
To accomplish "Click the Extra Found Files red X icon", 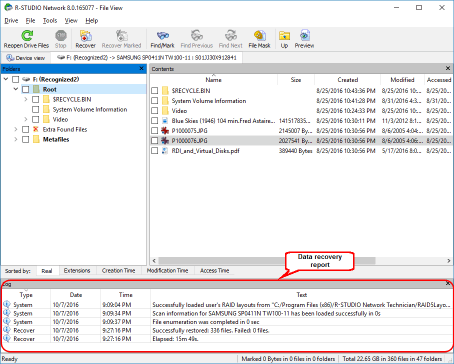I will 36,129.
